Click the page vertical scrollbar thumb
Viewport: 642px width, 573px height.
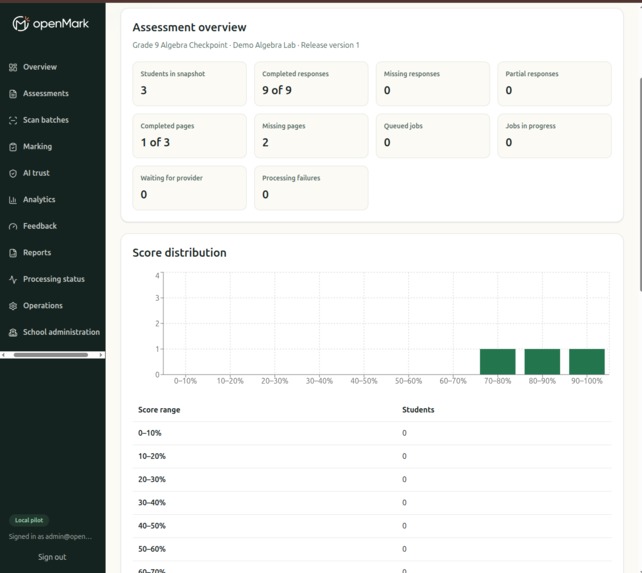click(x=640, y=184)
